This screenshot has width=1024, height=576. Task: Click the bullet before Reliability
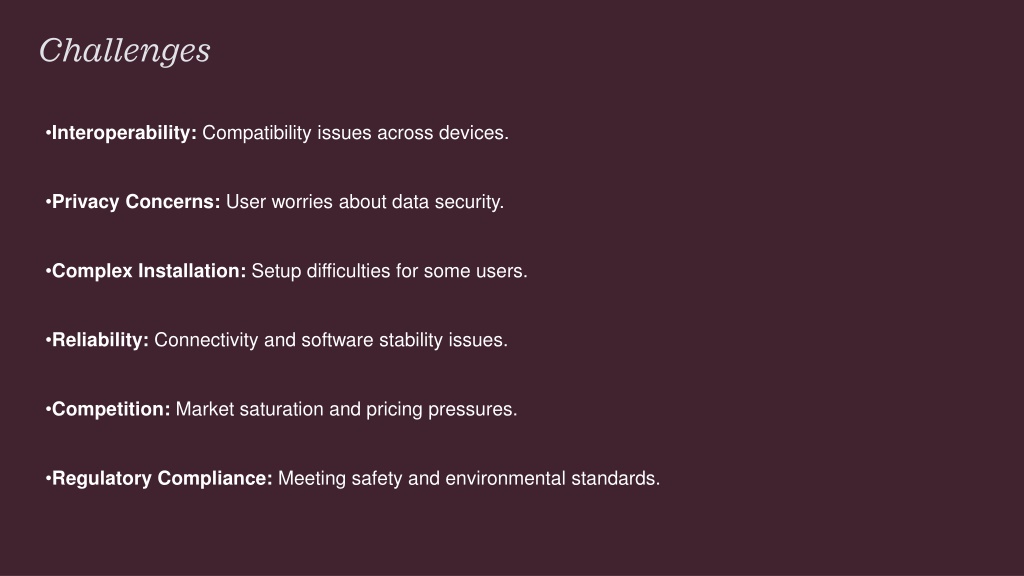[48, 340]
